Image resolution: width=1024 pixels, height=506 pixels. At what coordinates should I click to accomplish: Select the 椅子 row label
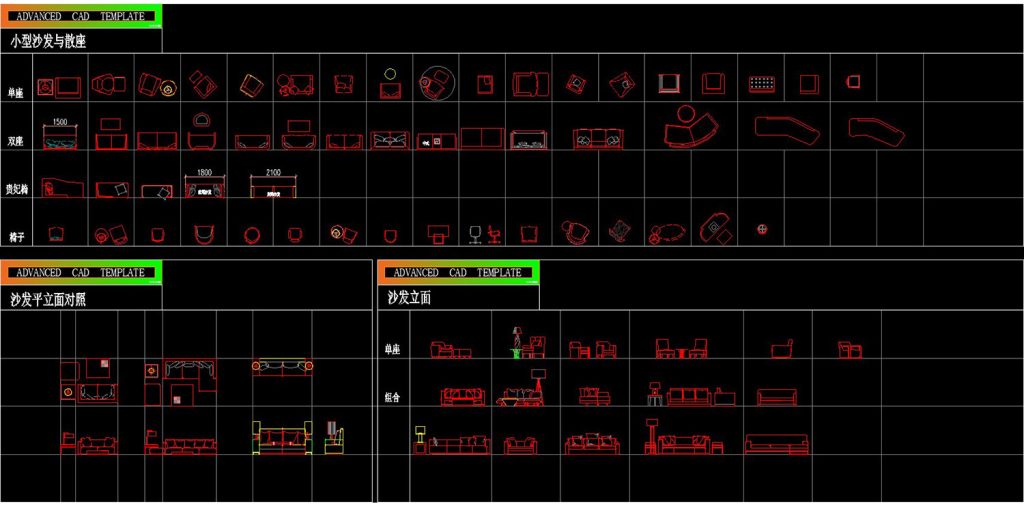click(15, 236)
